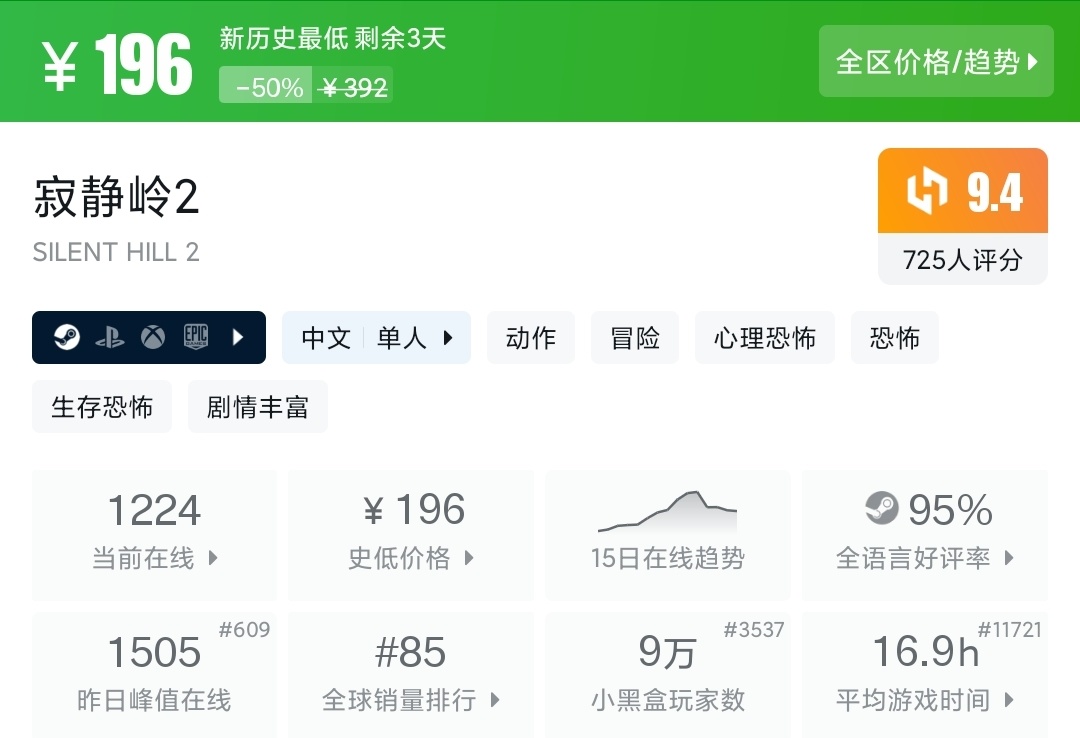The image size is (1080, 738).
Task: Select the 心理恐怖 genre tag
Action: [x=764, y=338]
